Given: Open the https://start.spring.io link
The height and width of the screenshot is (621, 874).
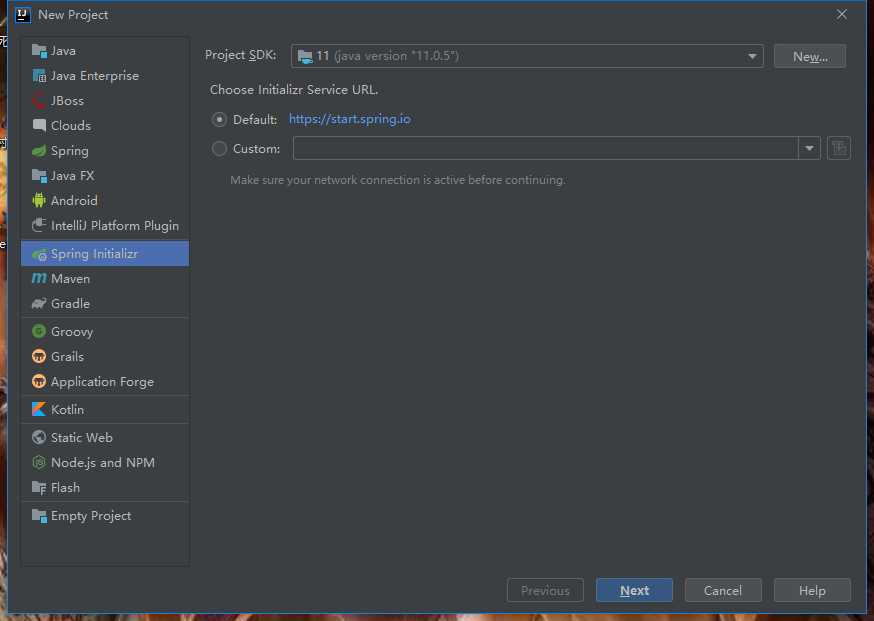Looking at the screenshot, I should click(349, 119).
